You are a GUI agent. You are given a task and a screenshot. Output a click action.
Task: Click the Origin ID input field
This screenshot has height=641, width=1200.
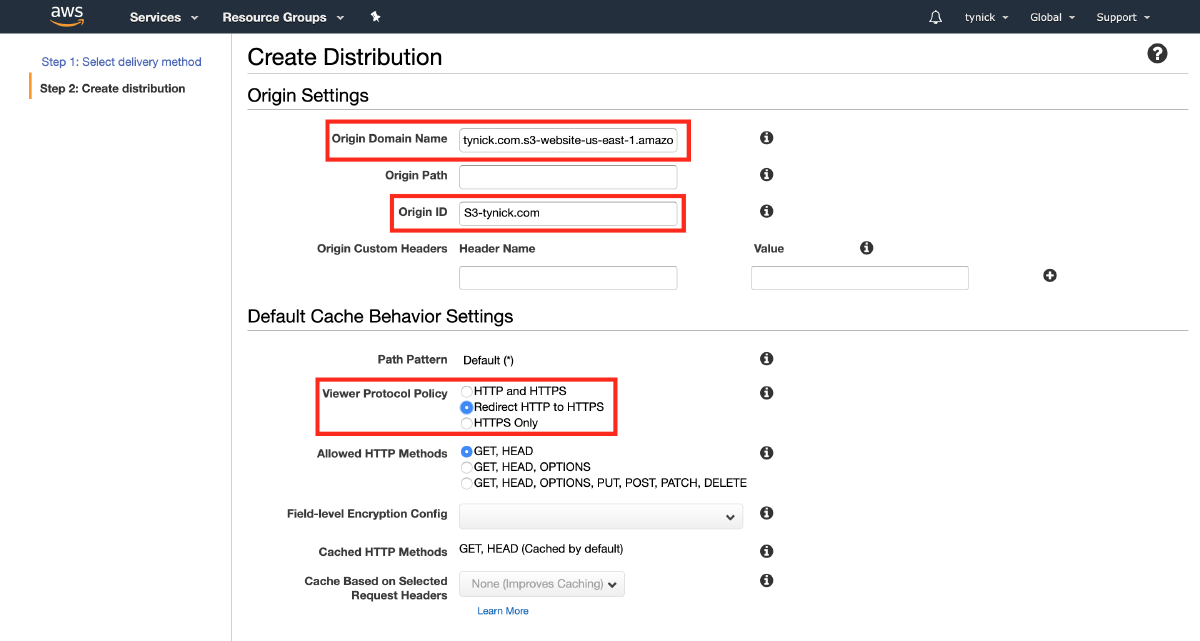coord(568,213)
